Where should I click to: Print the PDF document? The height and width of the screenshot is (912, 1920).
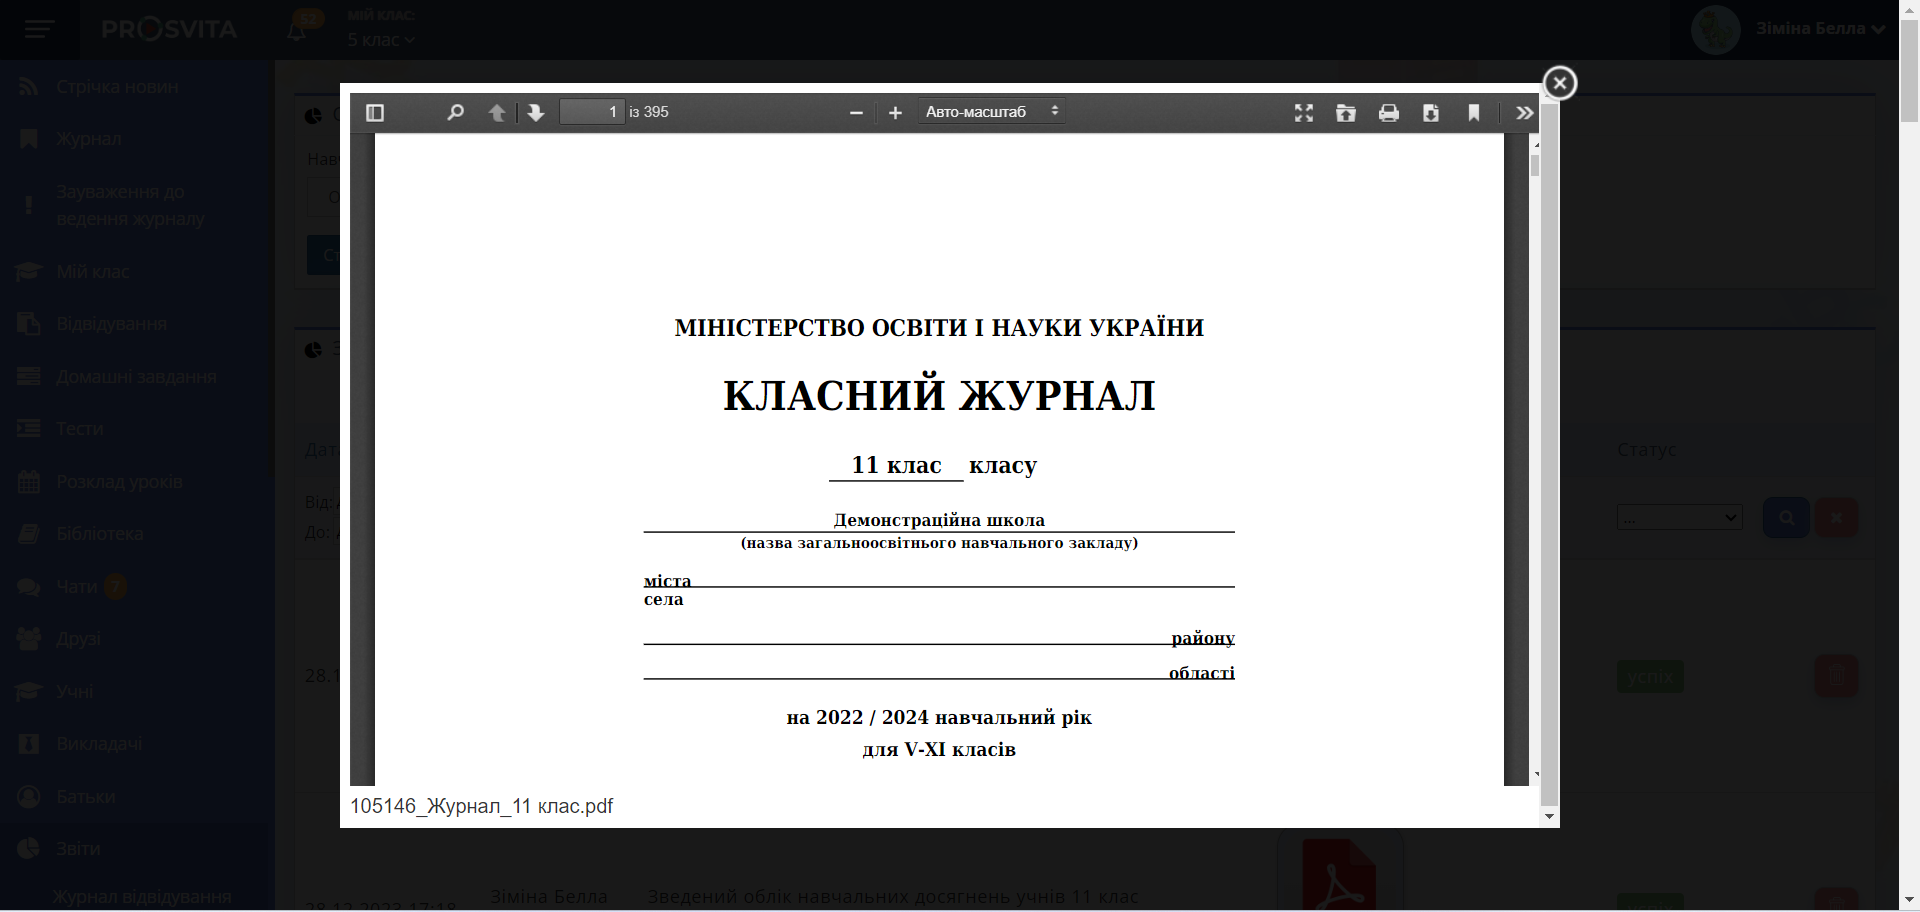[1389, 113]
